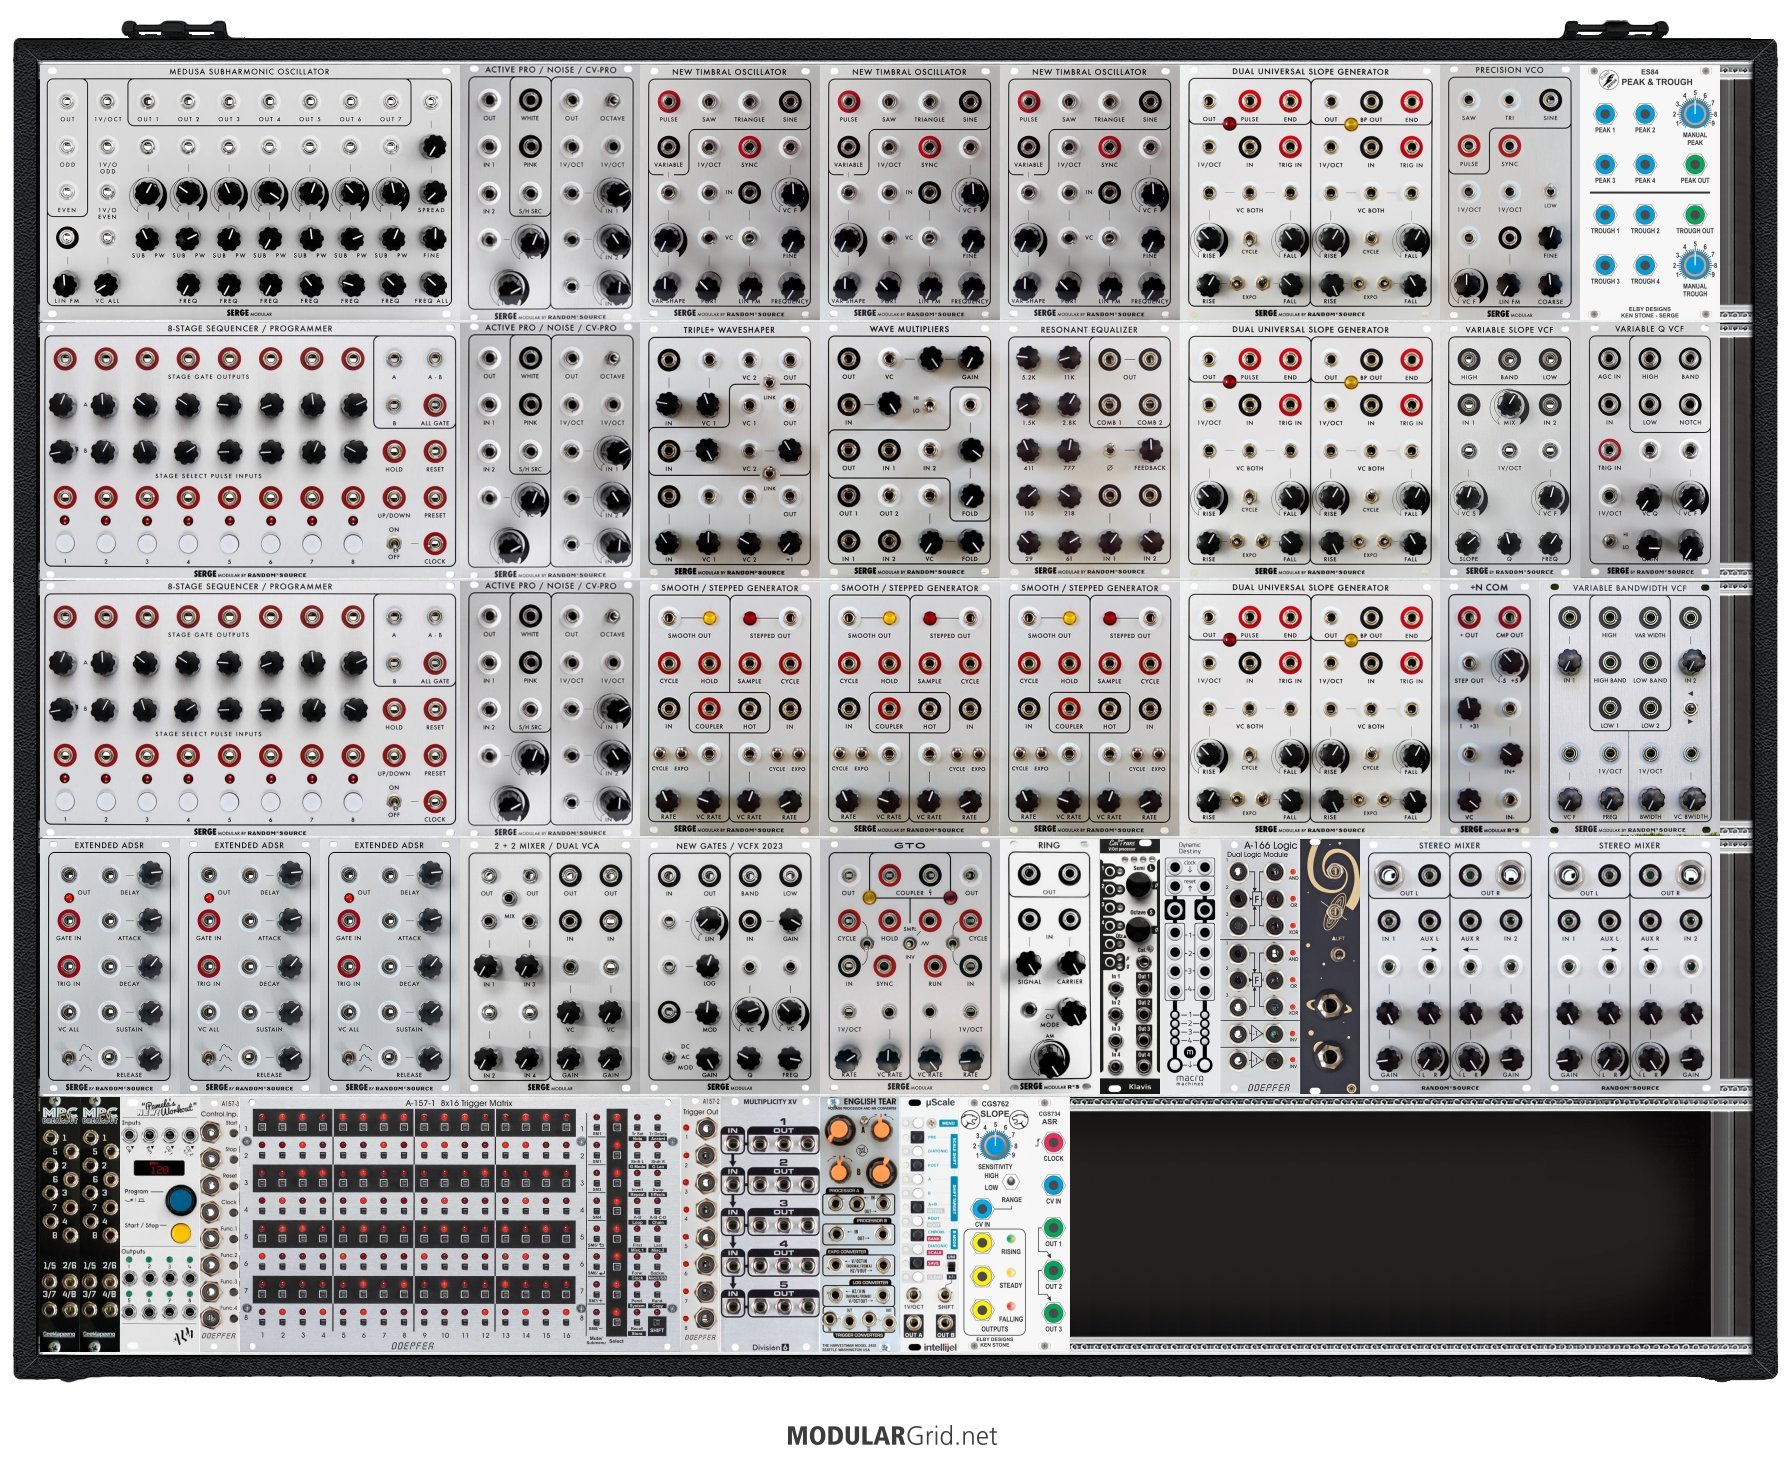Screen dimensions: 1785x1457
Task: Toggle the HIGH/LOW range switch on CGS762 Slope
Action: click(x=1011, y=1181)
